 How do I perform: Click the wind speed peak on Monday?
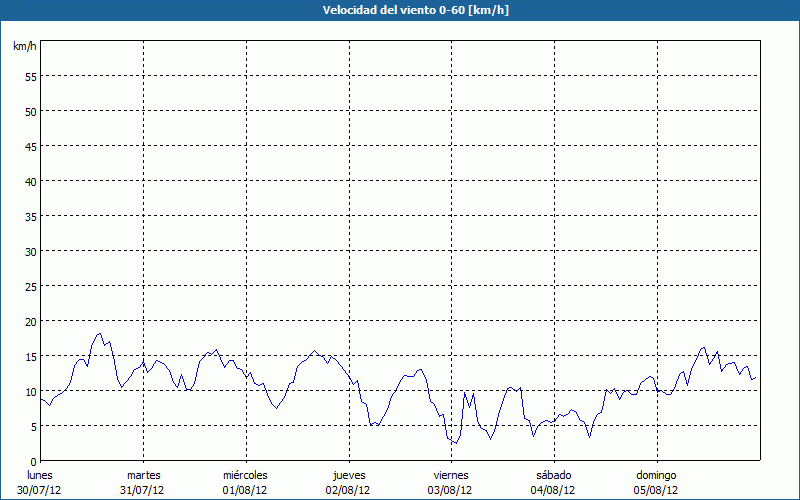99,334
